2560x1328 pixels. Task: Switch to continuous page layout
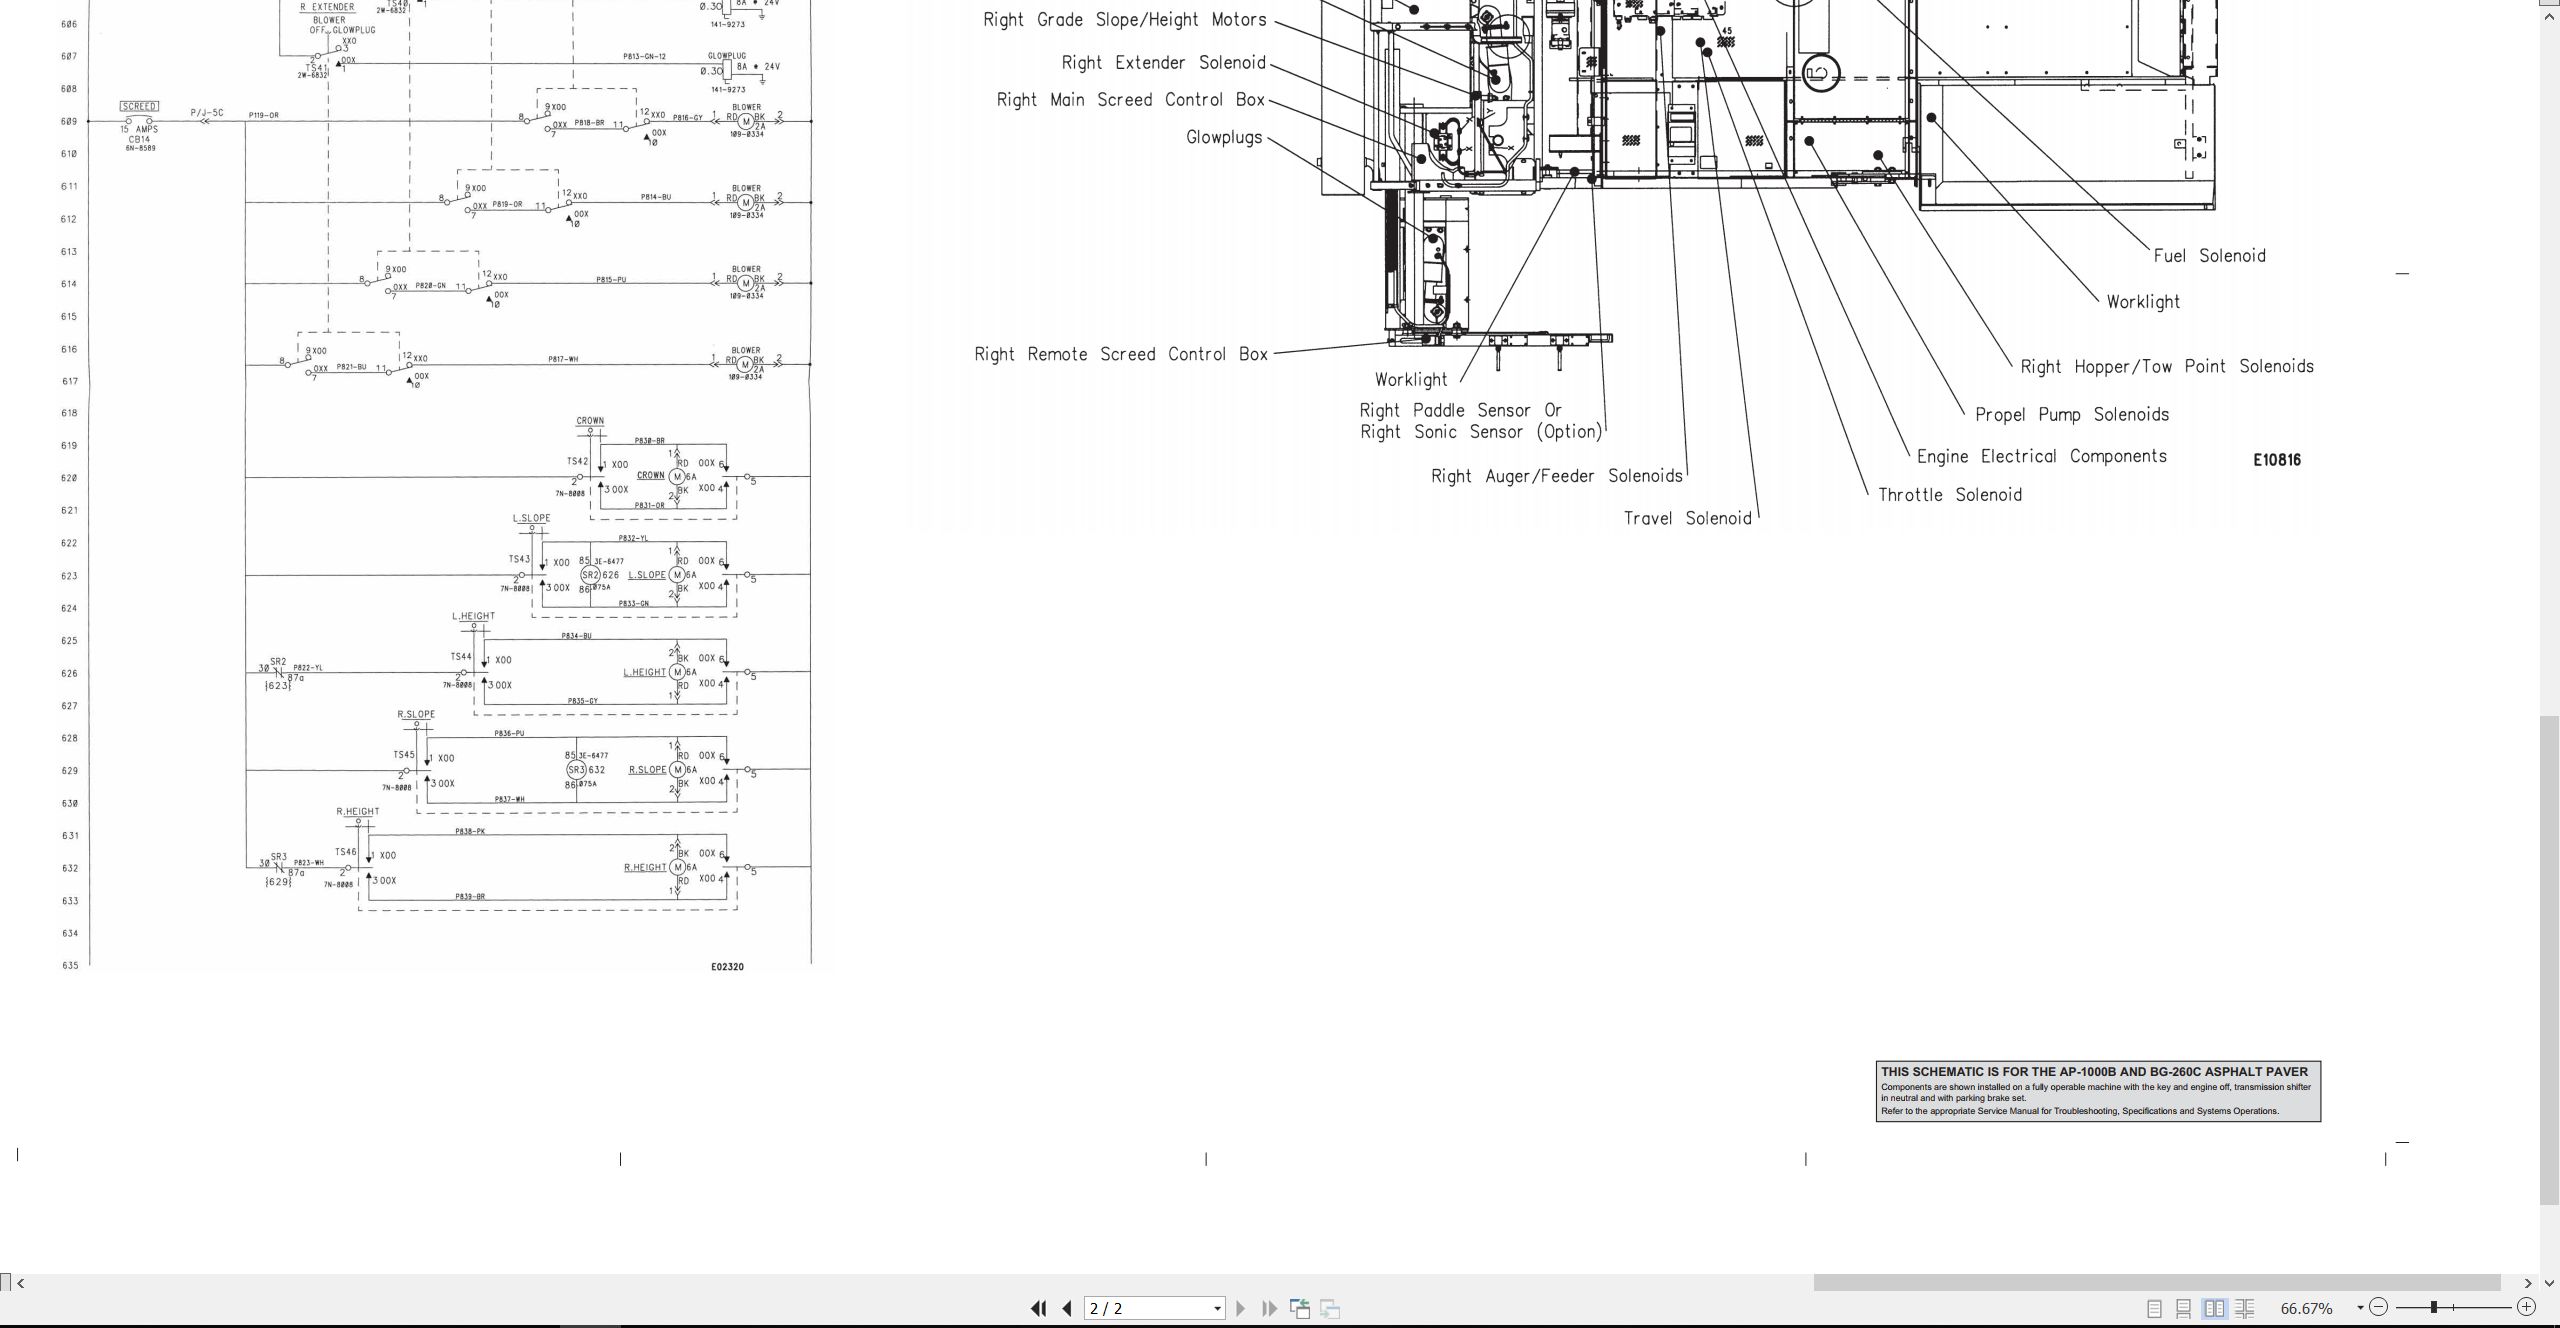click(2184, 1308)
